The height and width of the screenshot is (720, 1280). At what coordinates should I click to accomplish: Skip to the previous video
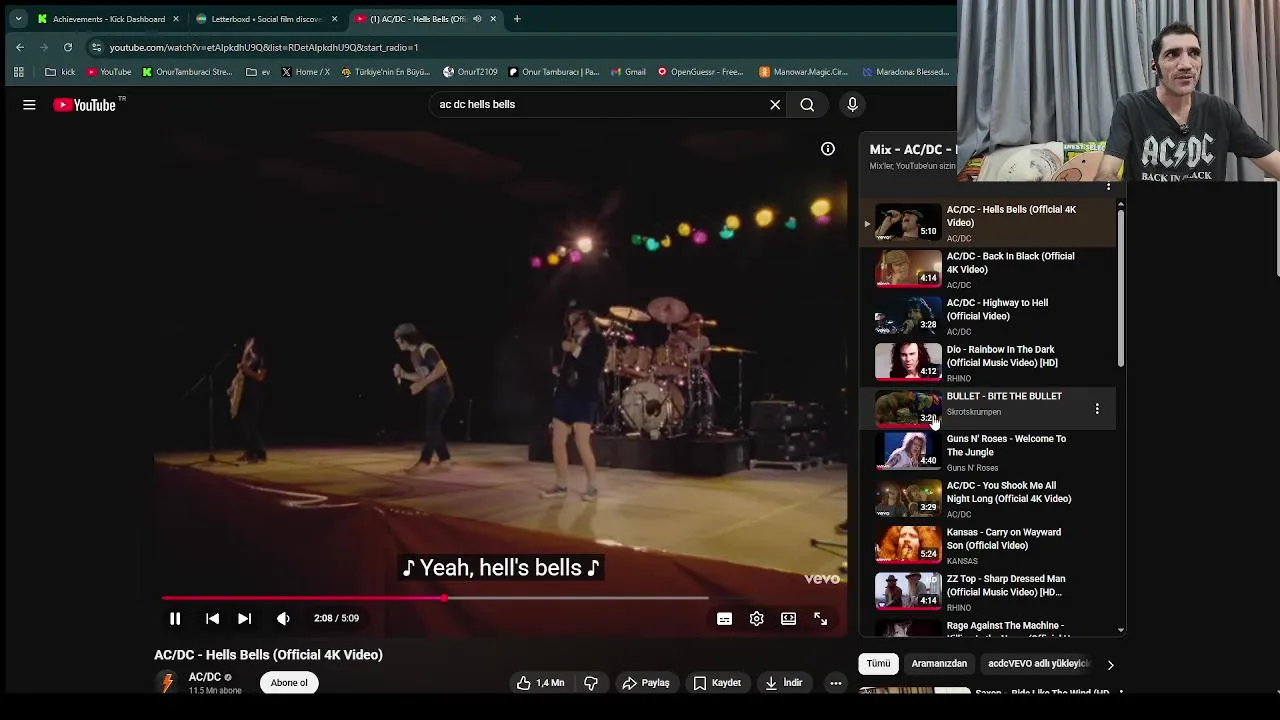212,619
